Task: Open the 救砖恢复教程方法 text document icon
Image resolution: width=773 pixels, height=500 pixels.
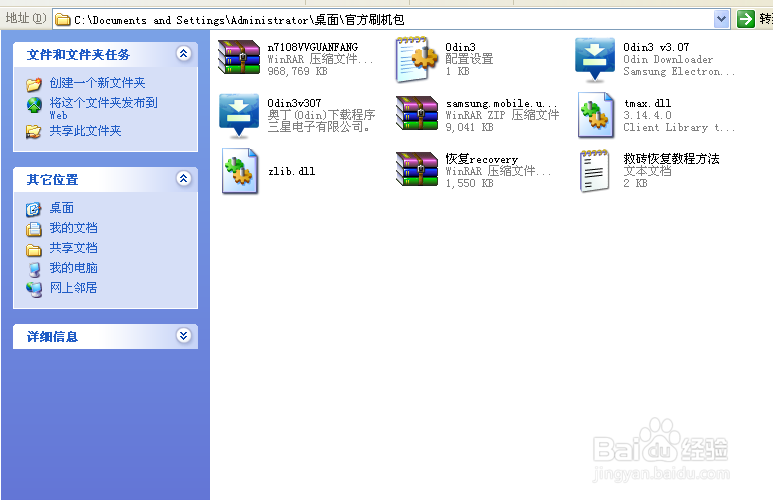Action: click(x=594, y=171)
